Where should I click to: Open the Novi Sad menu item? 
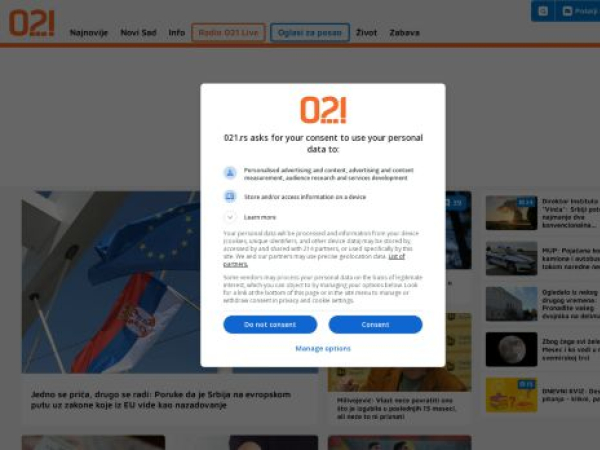[x=139, y=33]
